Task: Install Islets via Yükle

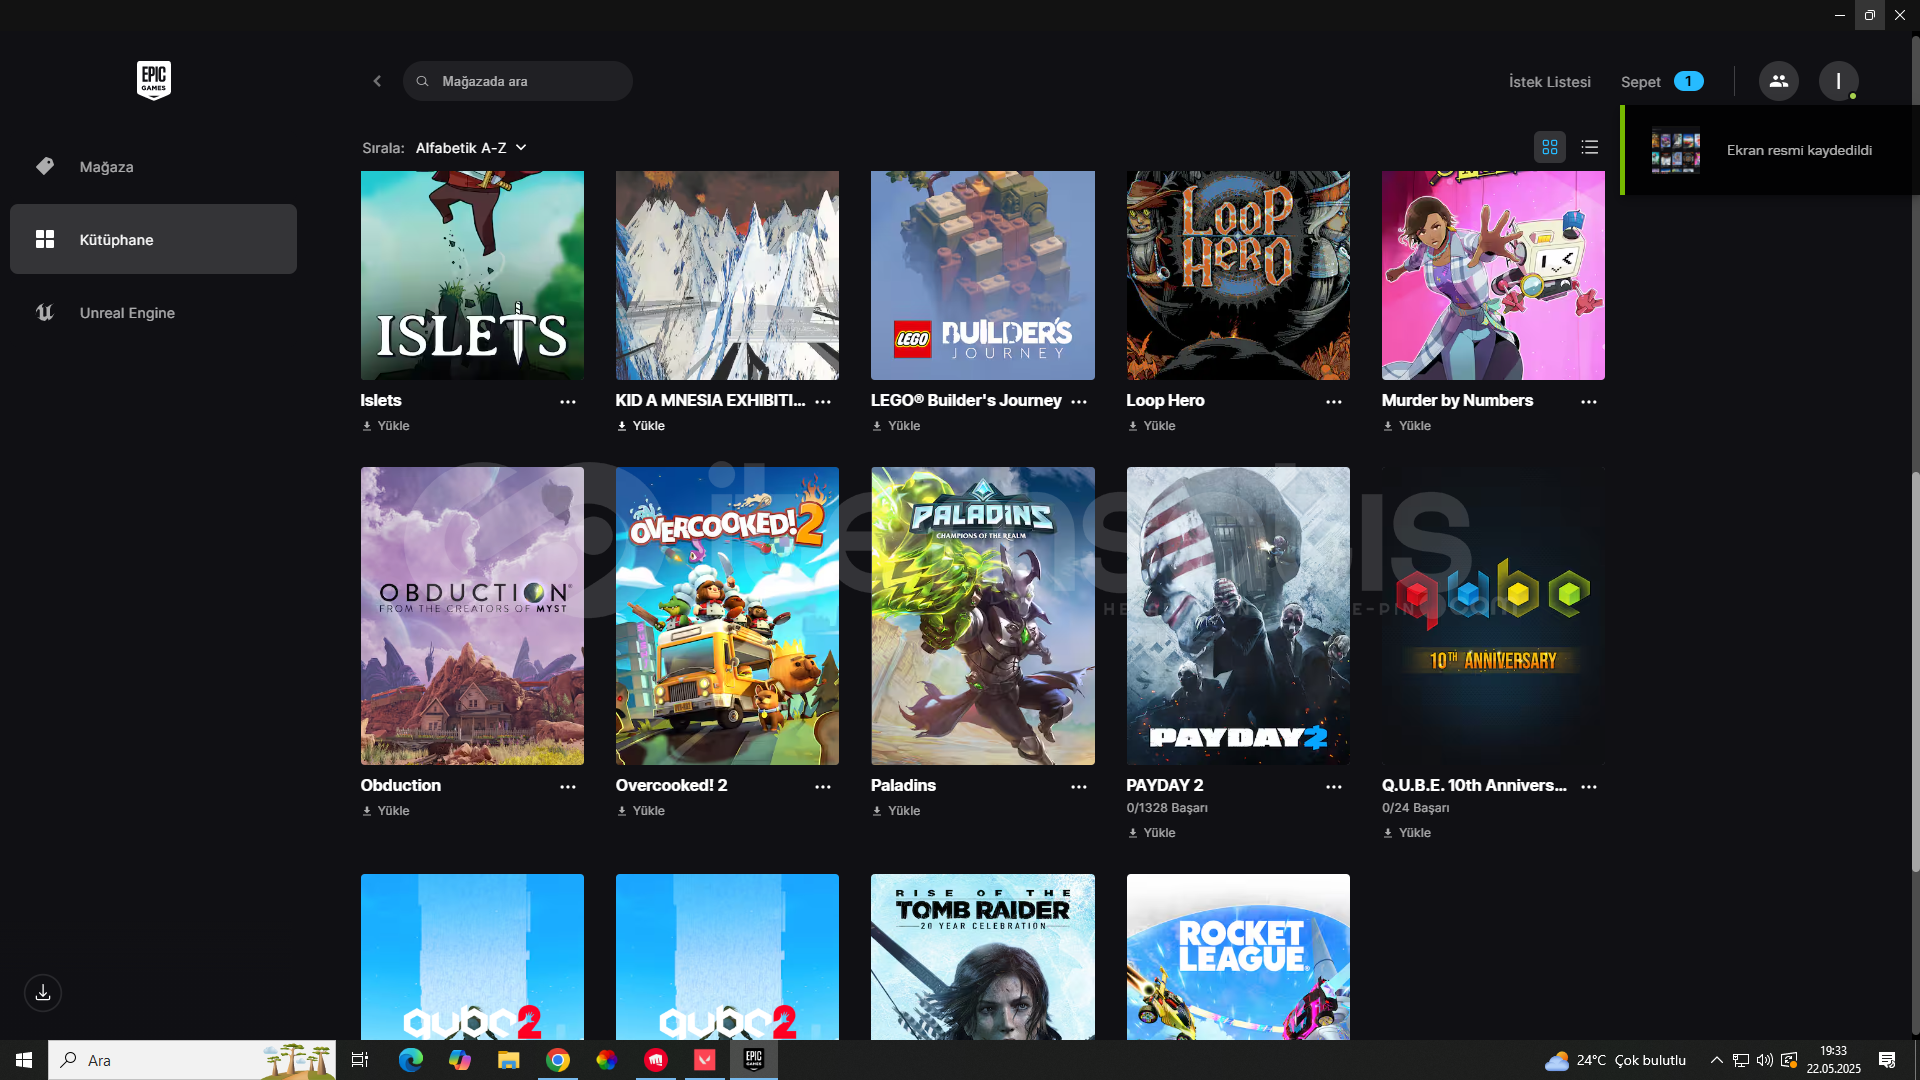Action: point(386,426)
